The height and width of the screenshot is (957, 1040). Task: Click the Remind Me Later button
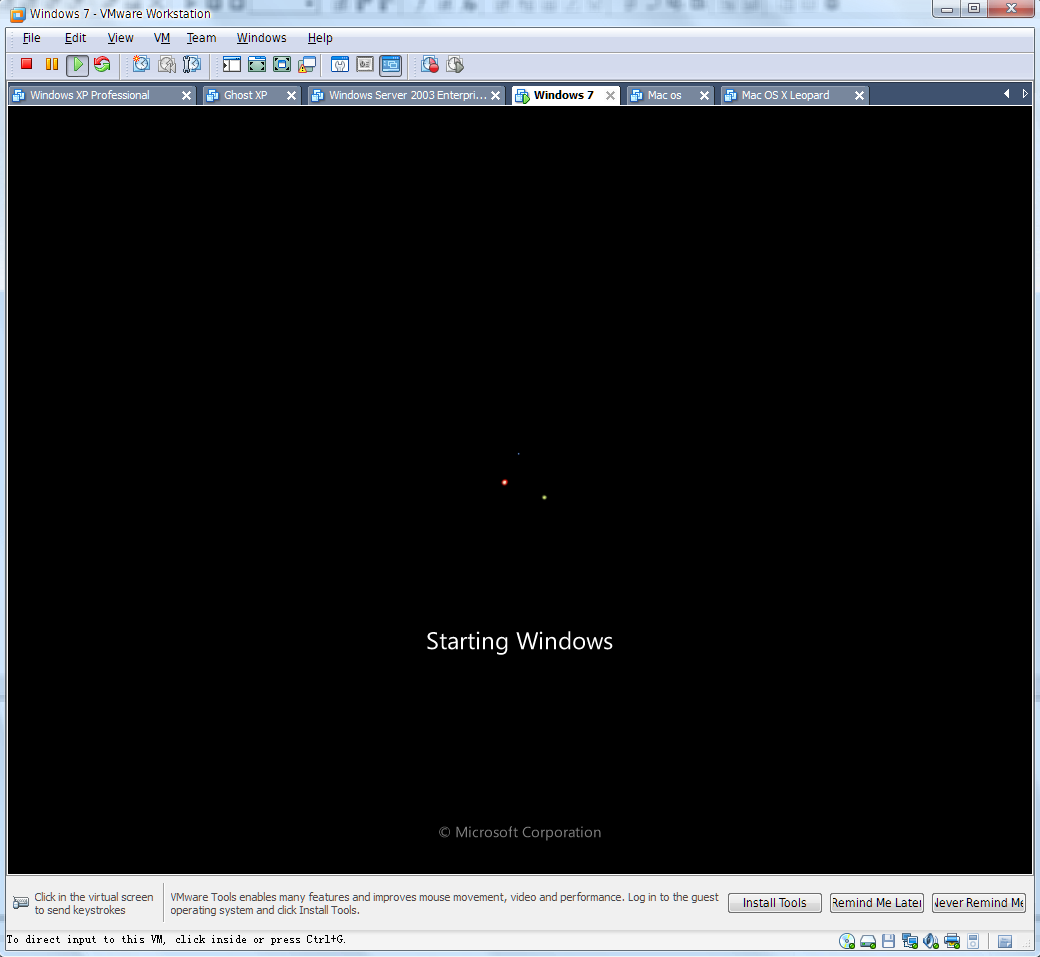[877, 903]
